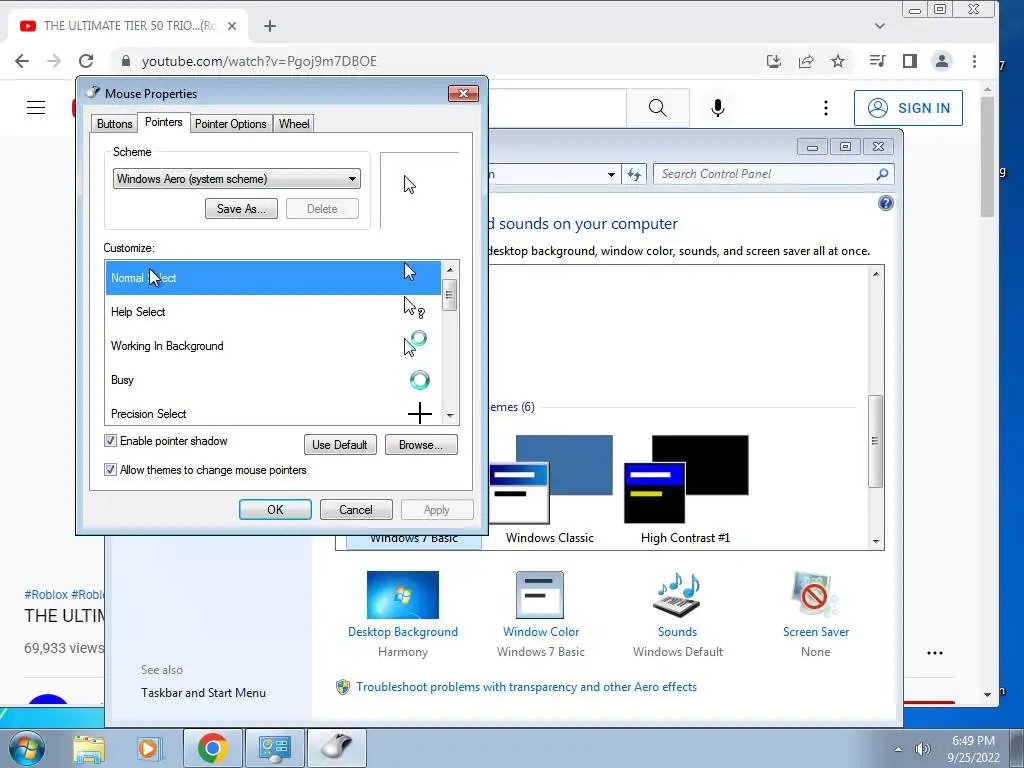This screenshot has height=768, width=1024.
Task: Show hidden system tray icons
Action: 898,749
